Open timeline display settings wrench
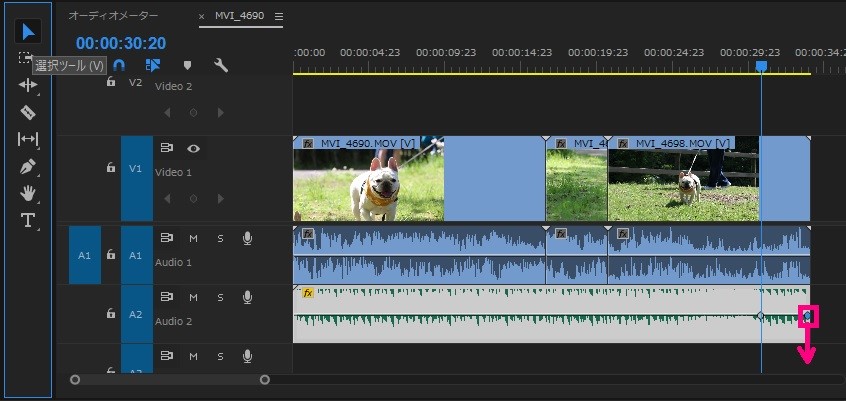The height and width of the screenshot is (401, 846). (x=221, y=65)
